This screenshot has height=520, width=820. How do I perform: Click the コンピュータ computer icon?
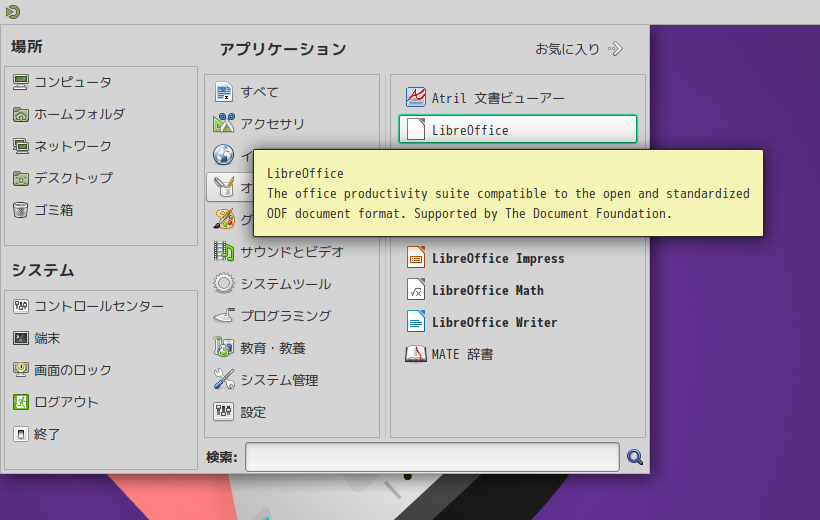[x=20, y=82]
